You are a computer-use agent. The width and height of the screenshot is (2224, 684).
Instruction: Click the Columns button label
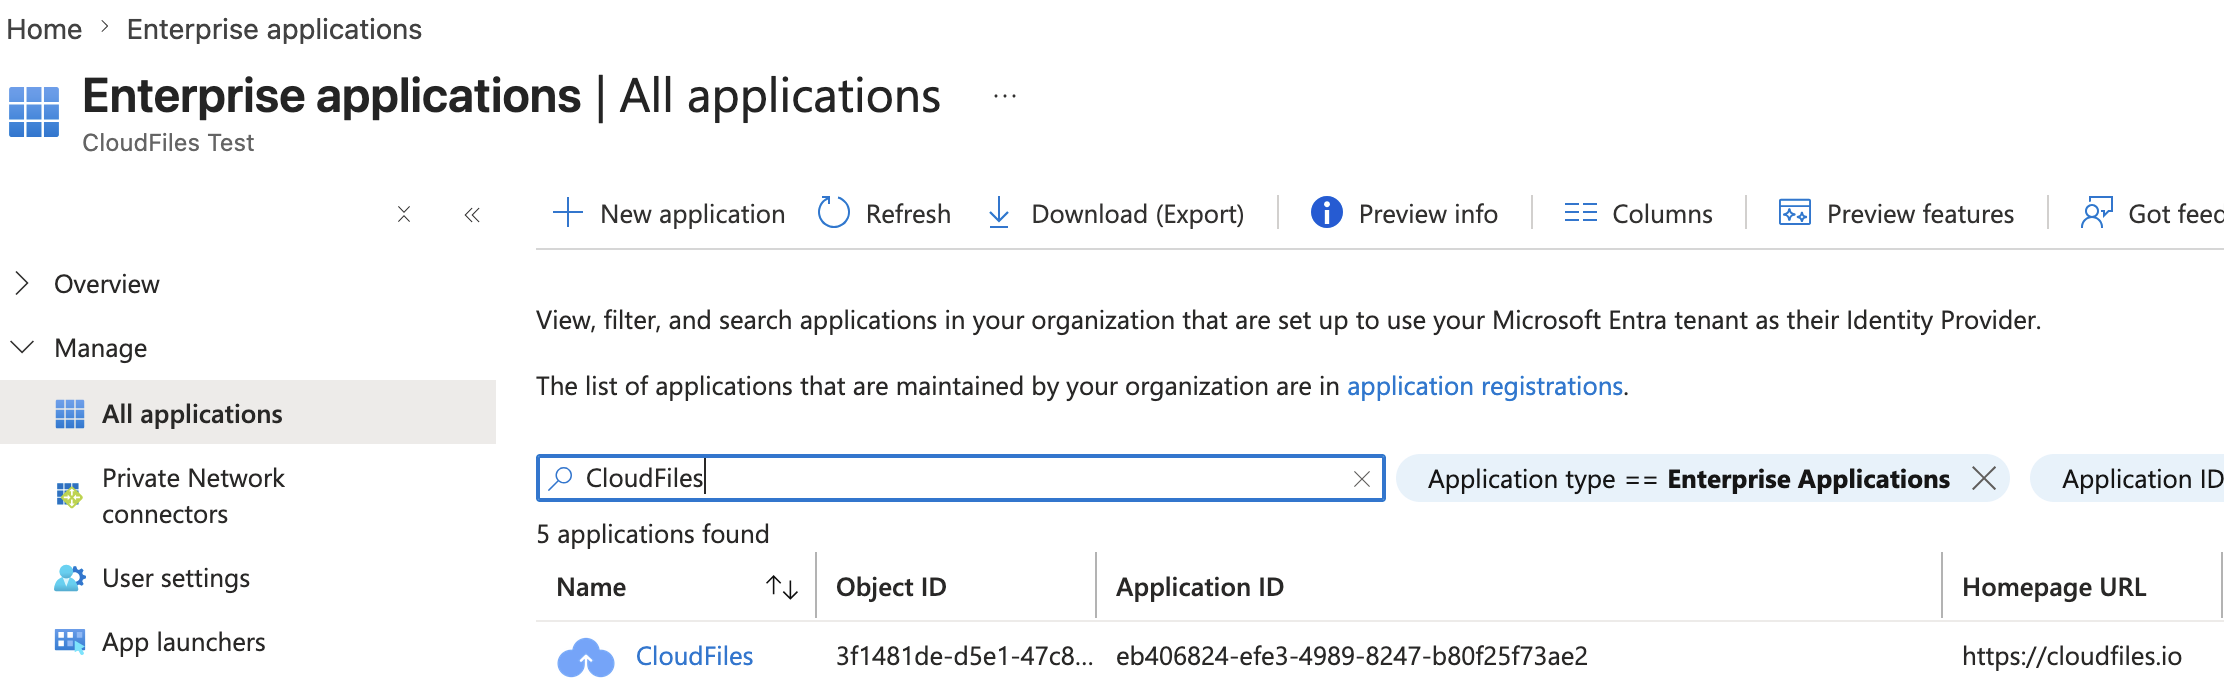(1662, 214)
